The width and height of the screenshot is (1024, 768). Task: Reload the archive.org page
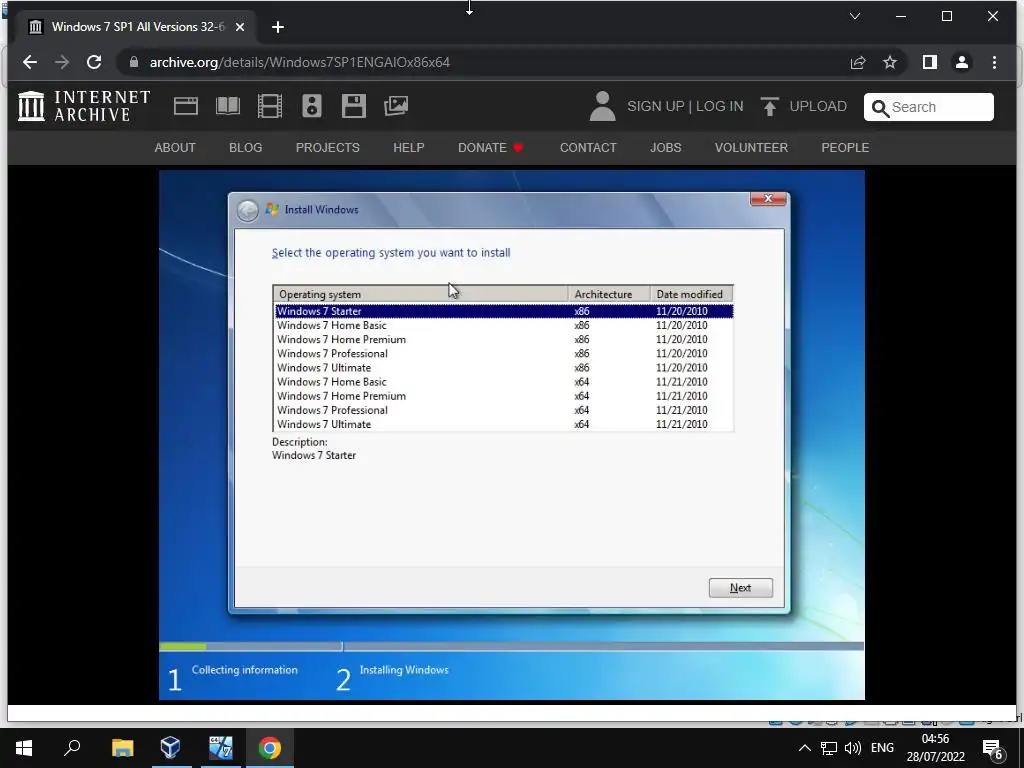coord(94,62)
